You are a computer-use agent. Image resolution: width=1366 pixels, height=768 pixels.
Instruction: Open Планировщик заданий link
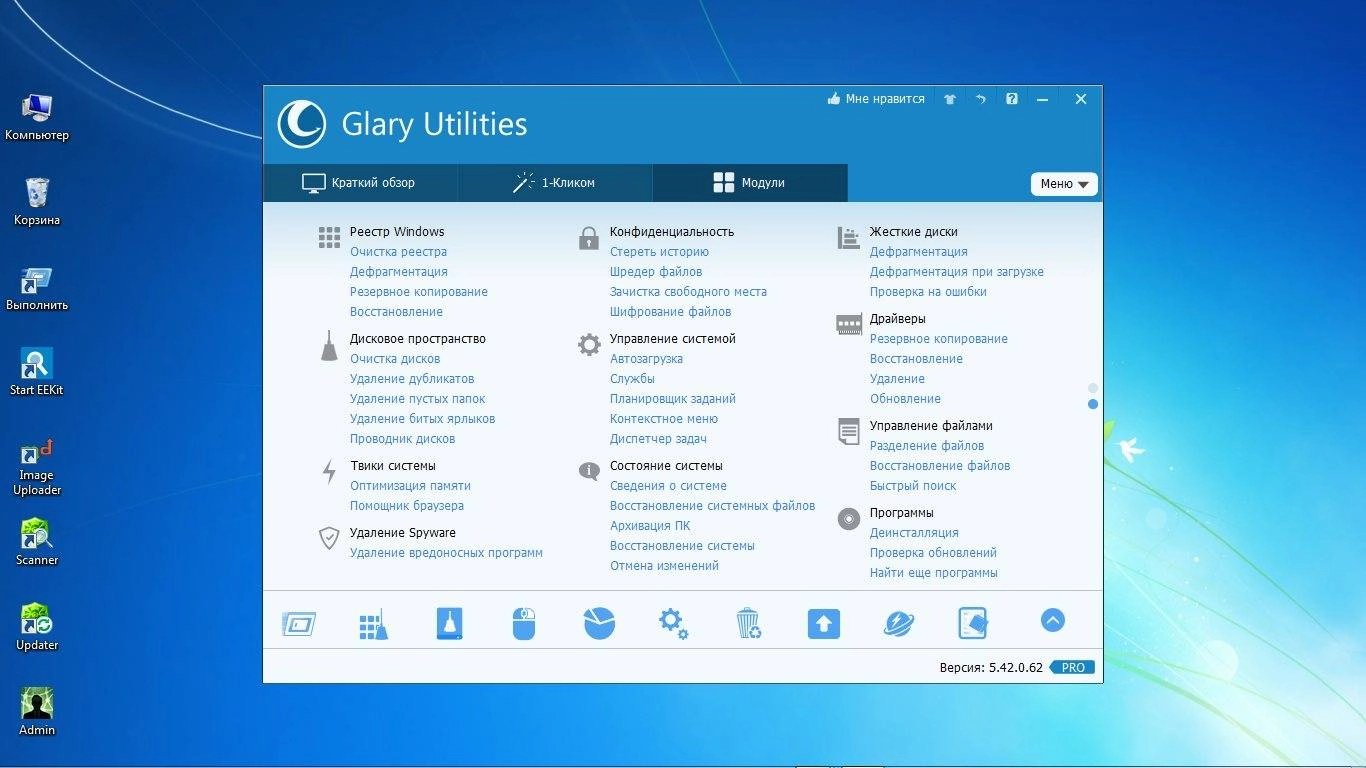673,399
